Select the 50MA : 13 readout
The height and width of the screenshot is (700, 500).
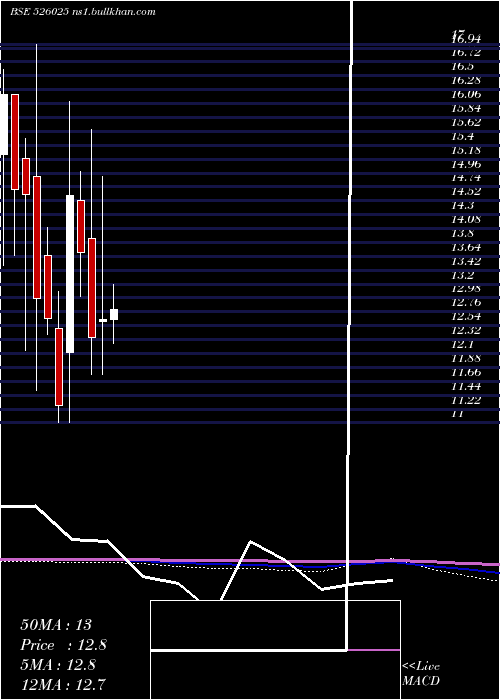coord(56,625)
